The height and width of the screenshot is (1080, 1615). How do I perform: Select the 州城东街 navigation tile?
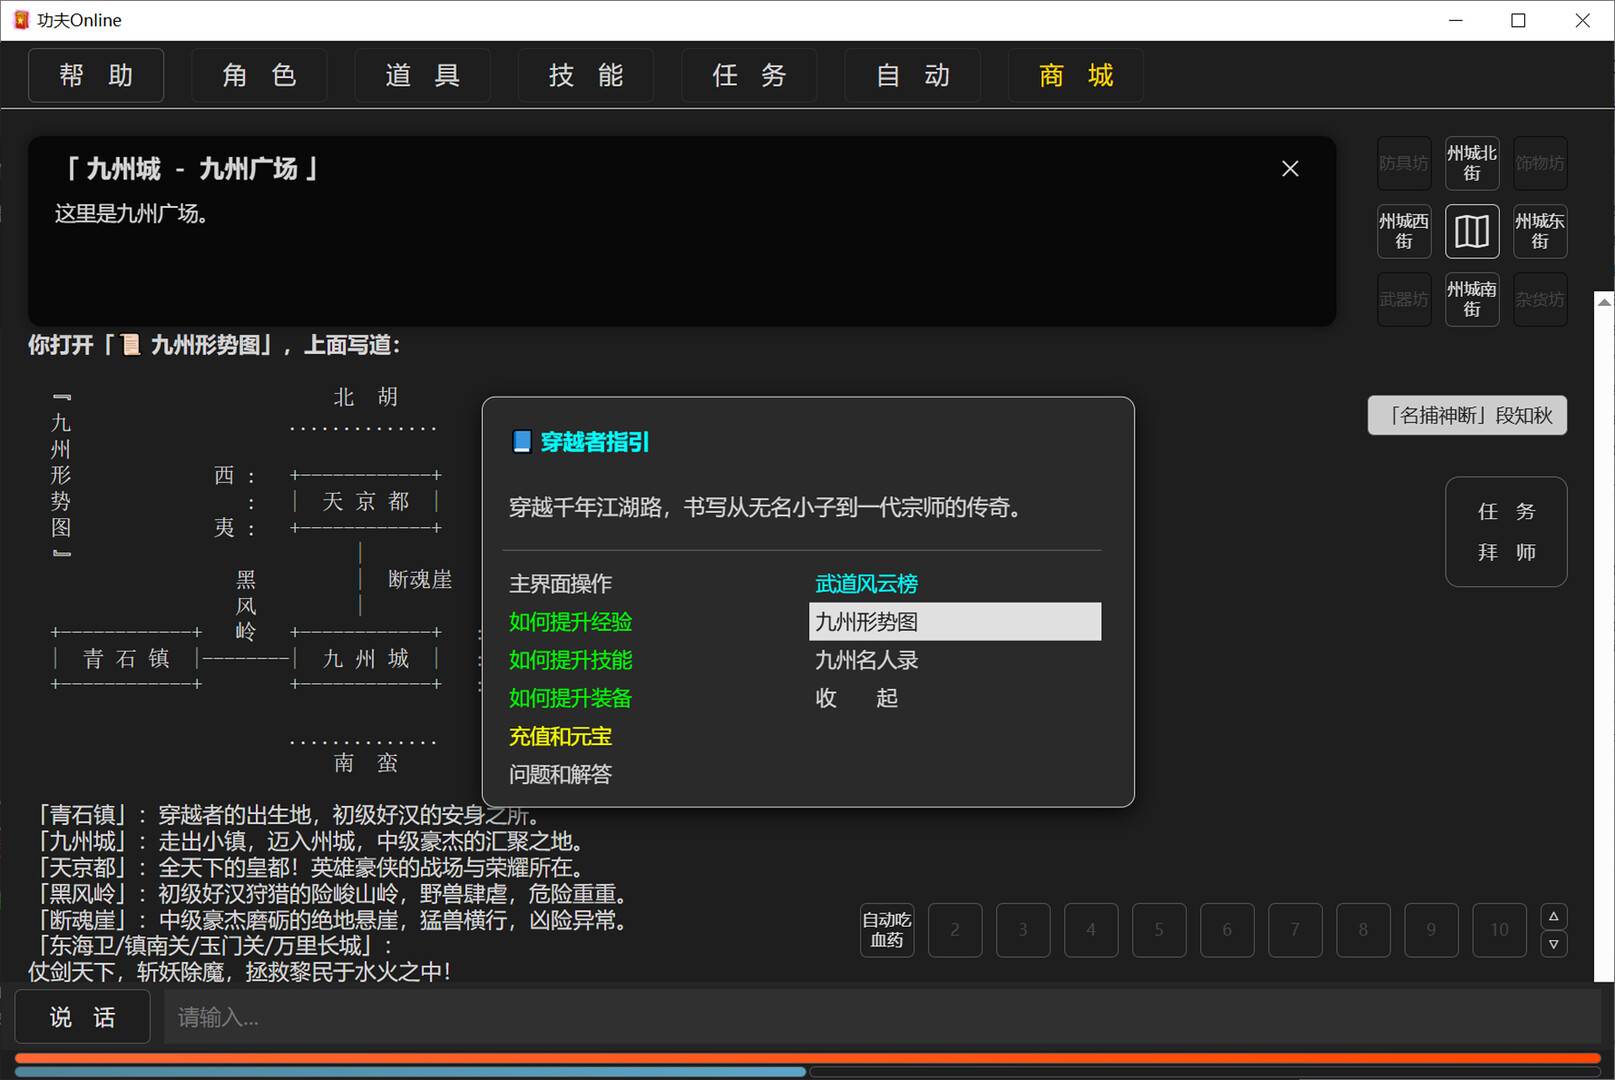pyautogui.click(x=1539, y=230)
